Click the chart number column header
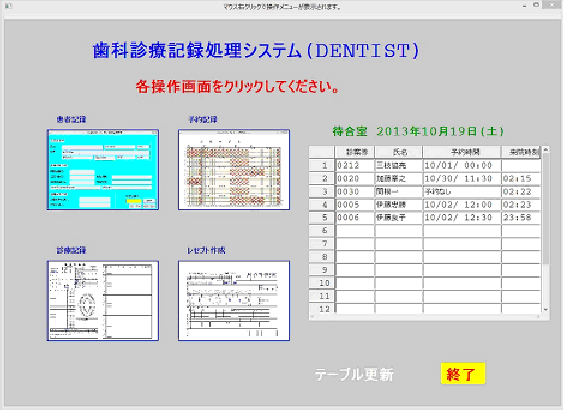This screenshot has height=410, width=563. point(355,152)
